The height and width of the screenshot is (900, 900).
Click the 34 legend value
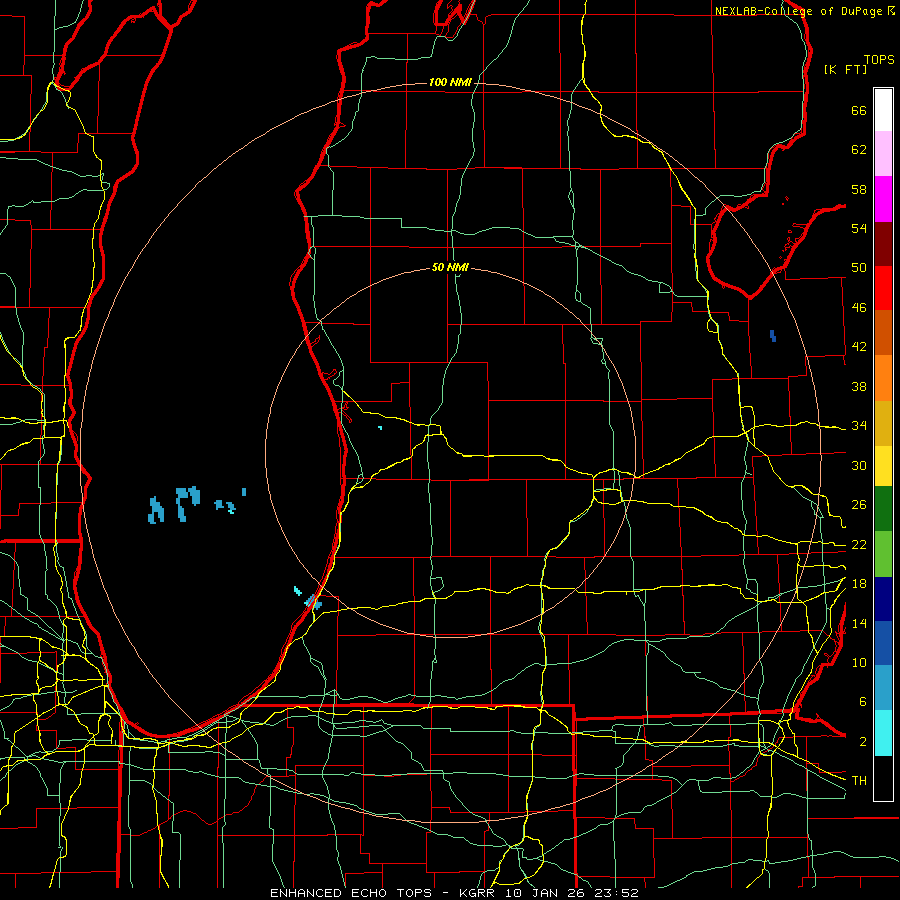[859, 426]
